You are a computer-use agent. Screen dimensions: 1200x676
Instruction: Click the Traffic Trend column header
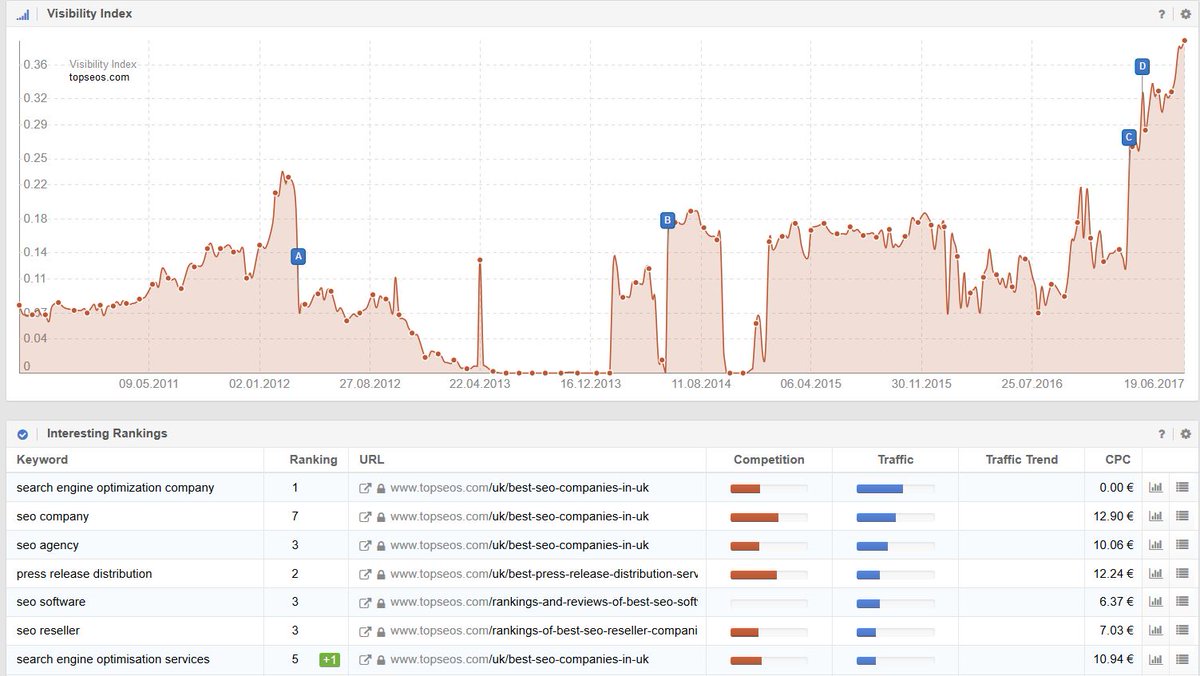(x=1021, y=460)
